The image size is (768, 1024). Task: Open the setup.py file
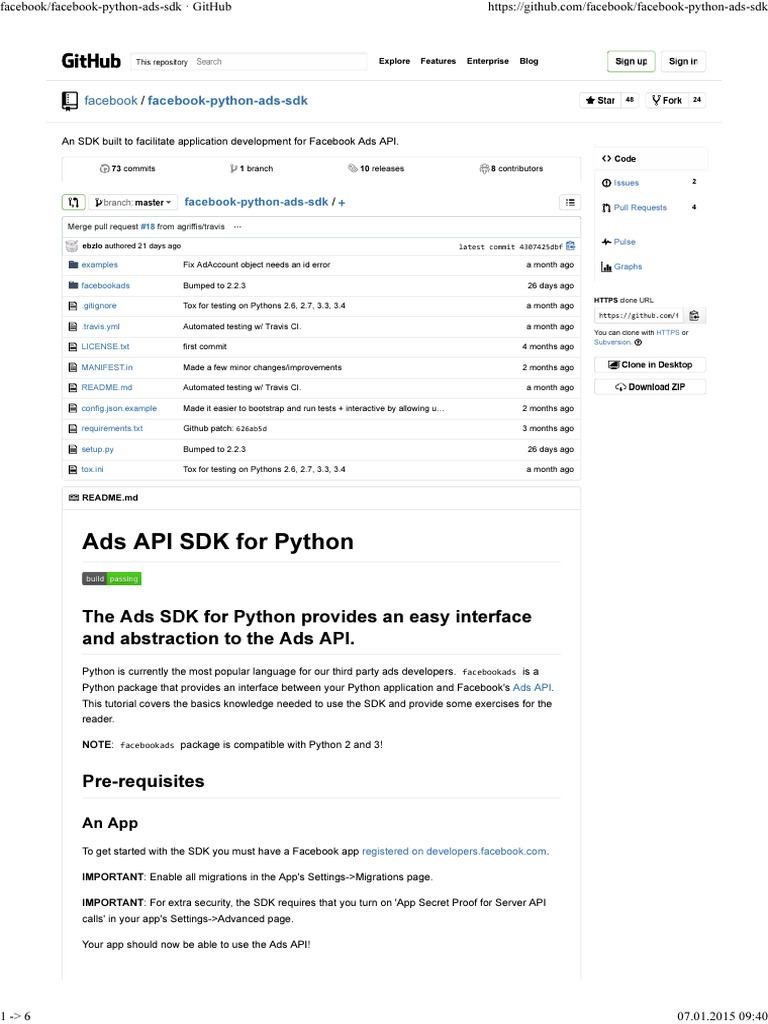[x=97, y=449]
